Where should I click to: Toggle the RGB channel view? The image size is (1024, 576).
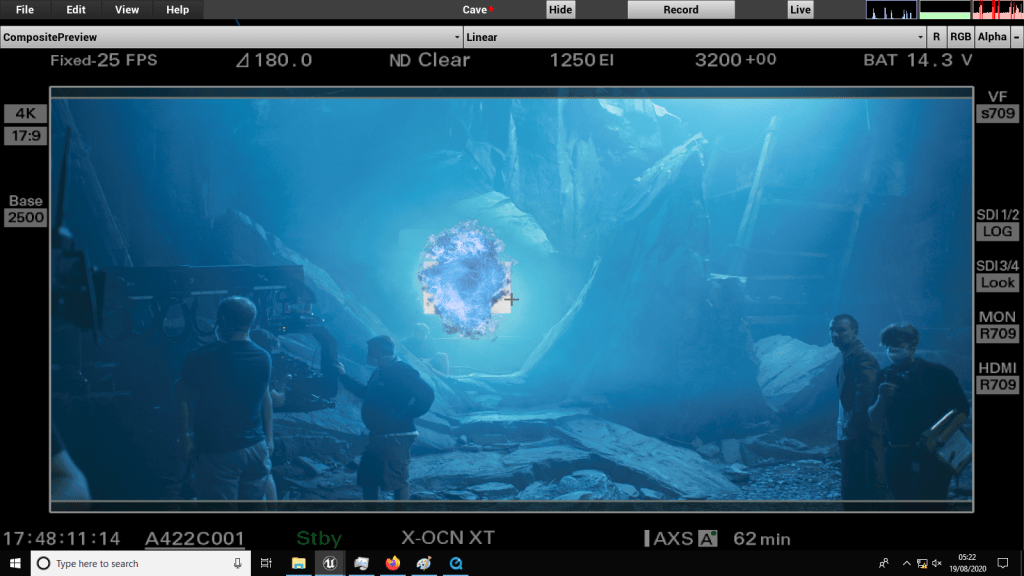(x=960, y=37)
